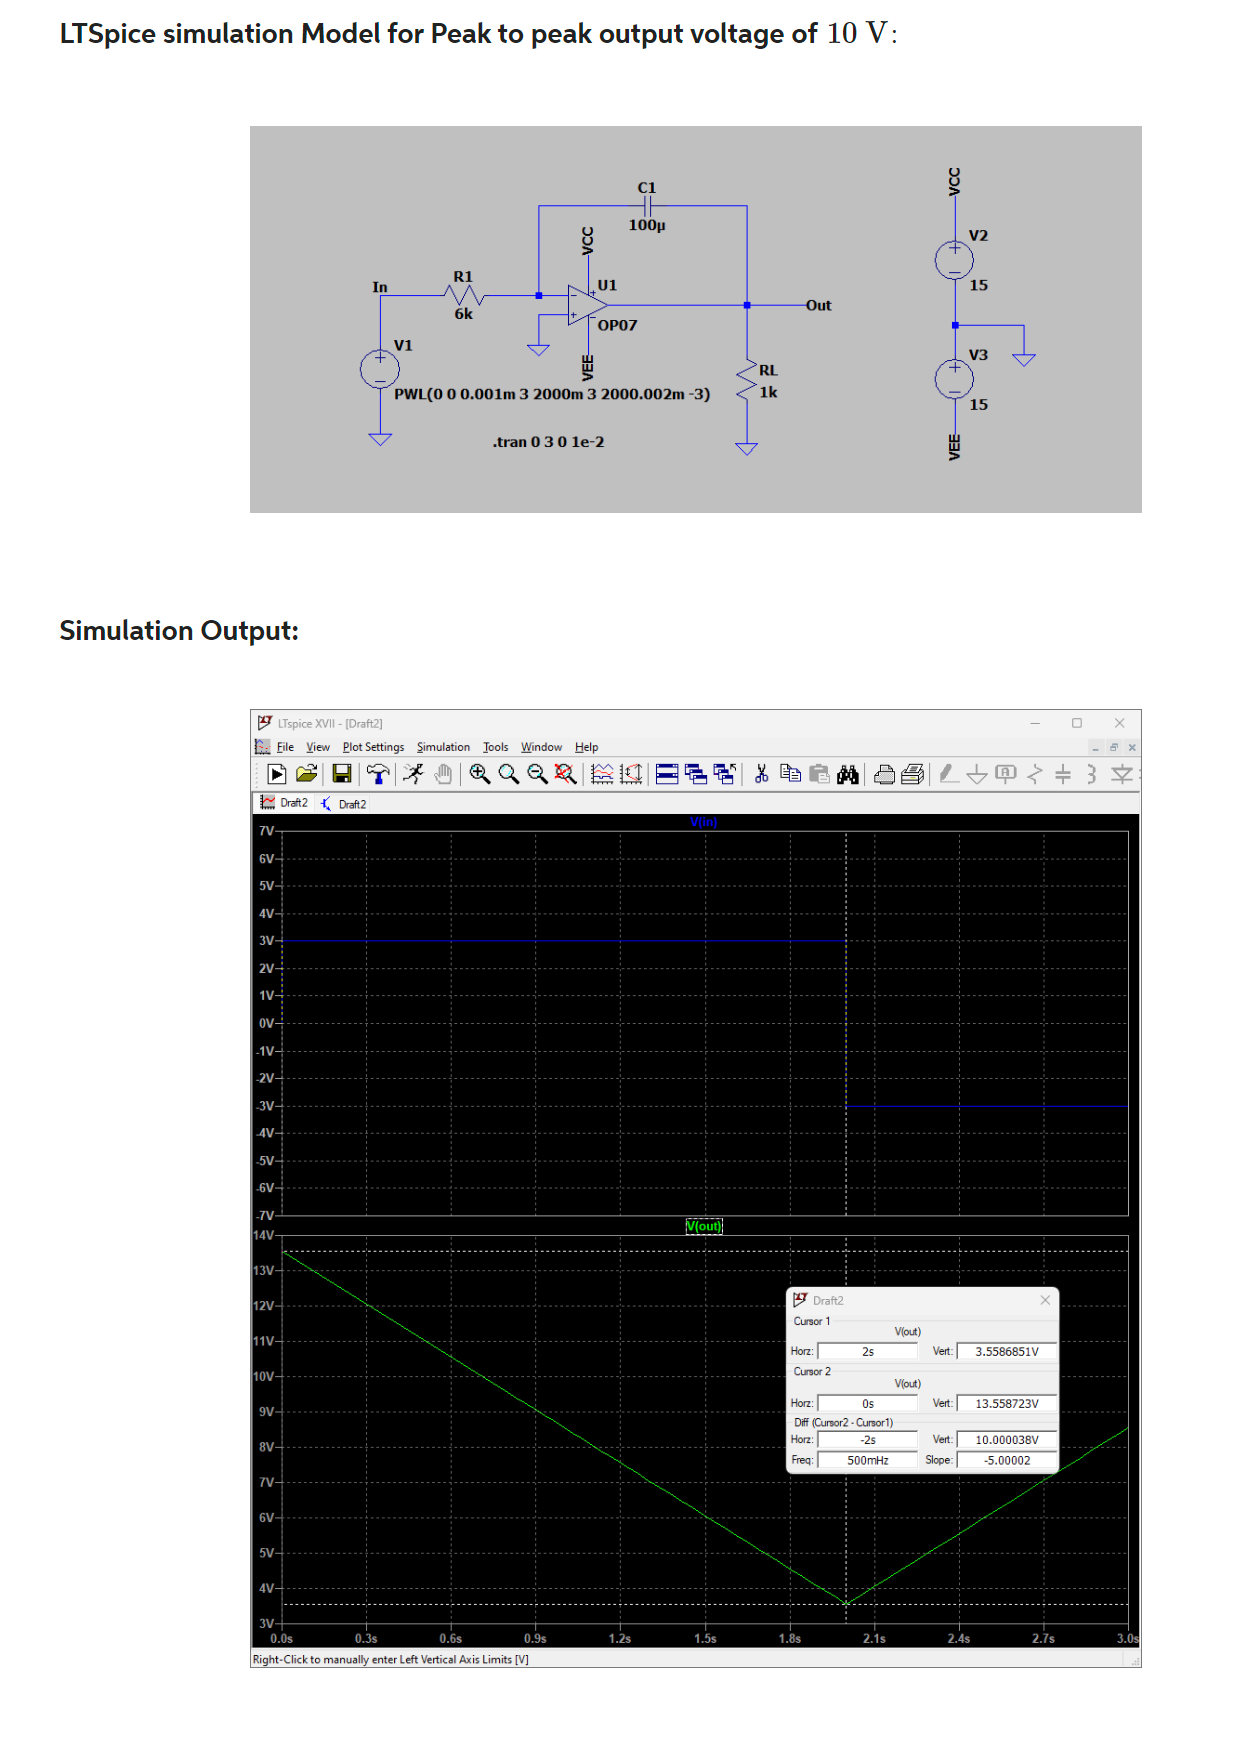Image resolution: width=1247 pixels, height=1740 pixels.
Task: Click the Cursor 1 Horz field showing 2s
Action: (868, 1351)
